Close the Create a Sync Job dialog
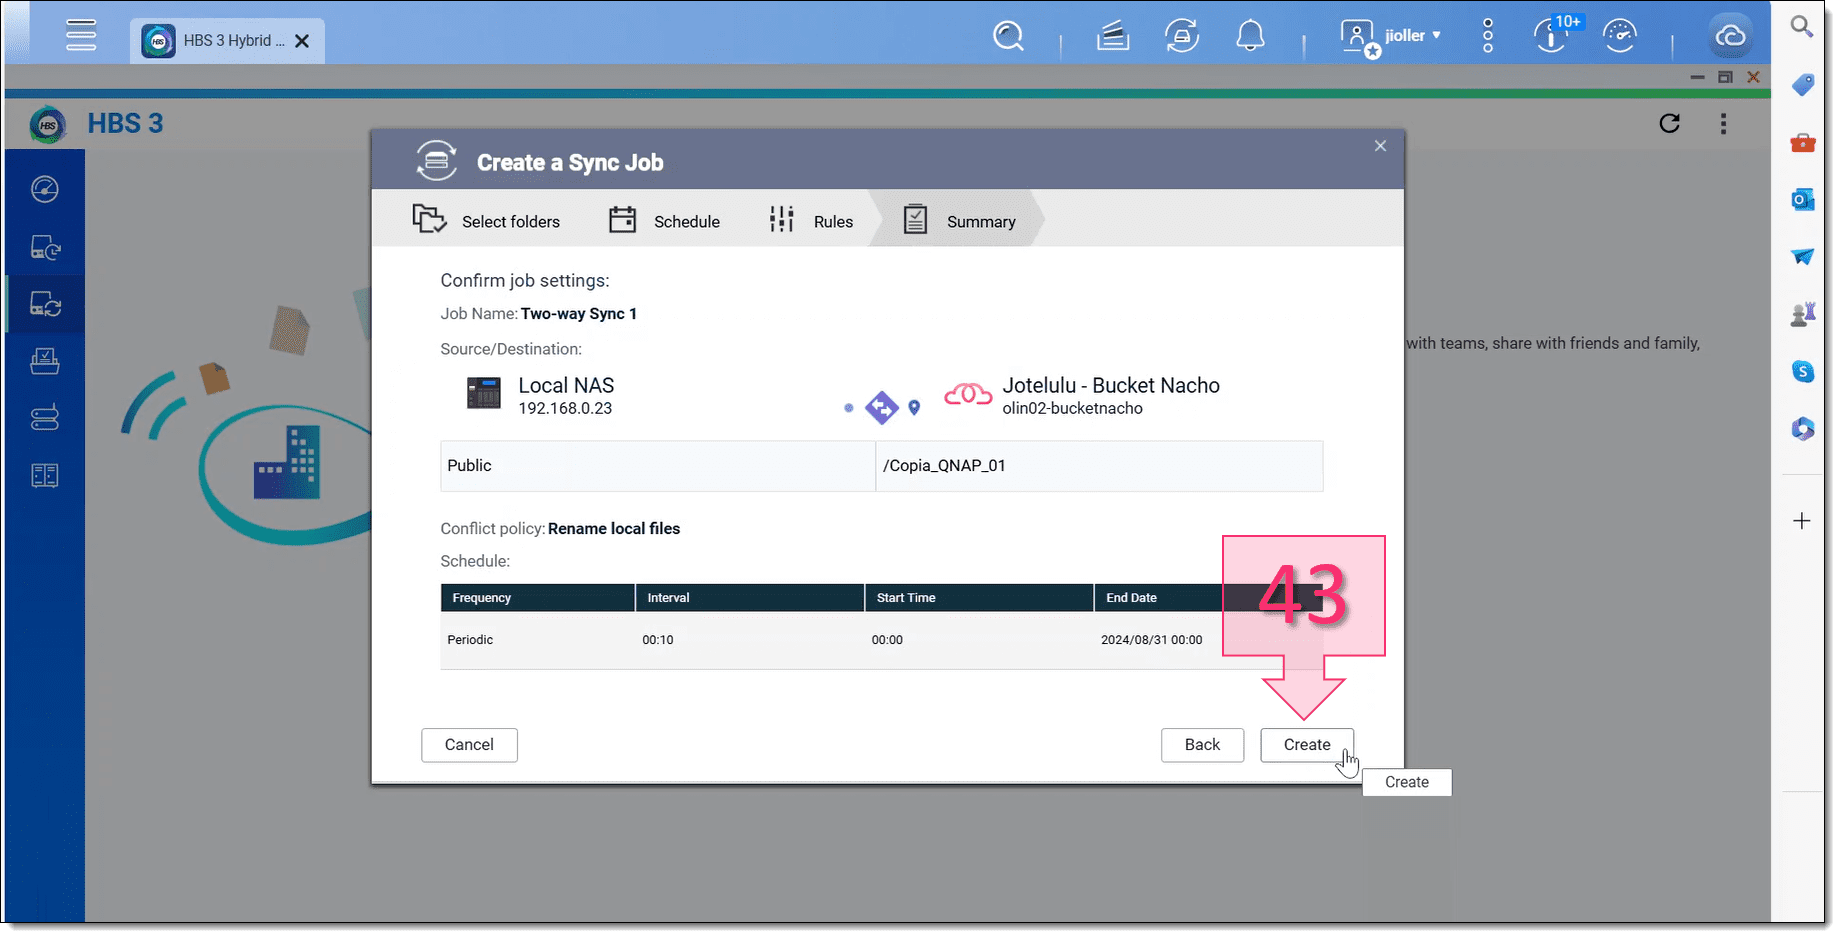Viewport: 1840px width, 938px height. click(x=1380, y=146)
